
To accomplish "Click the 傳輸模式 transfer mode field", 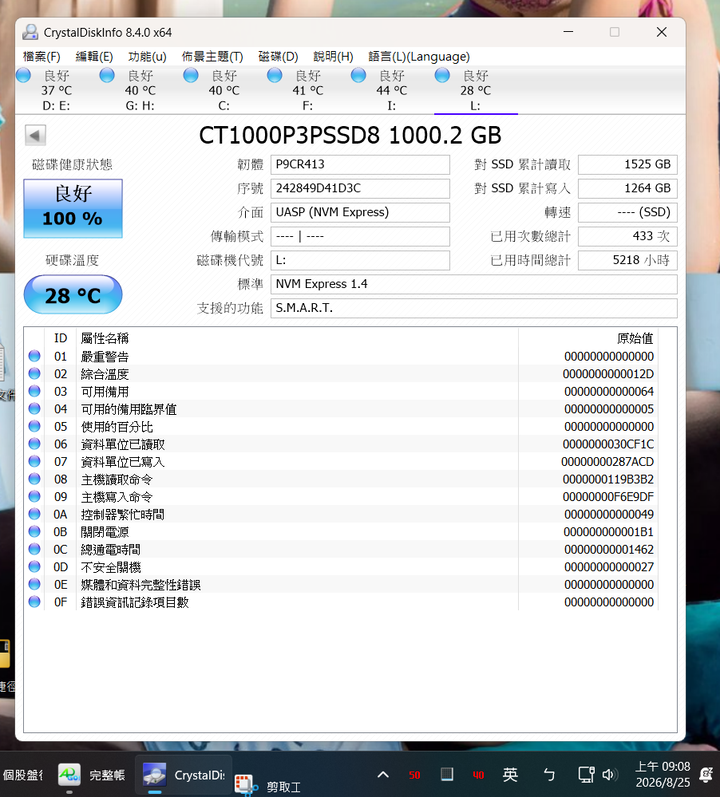I will (360, 236).
